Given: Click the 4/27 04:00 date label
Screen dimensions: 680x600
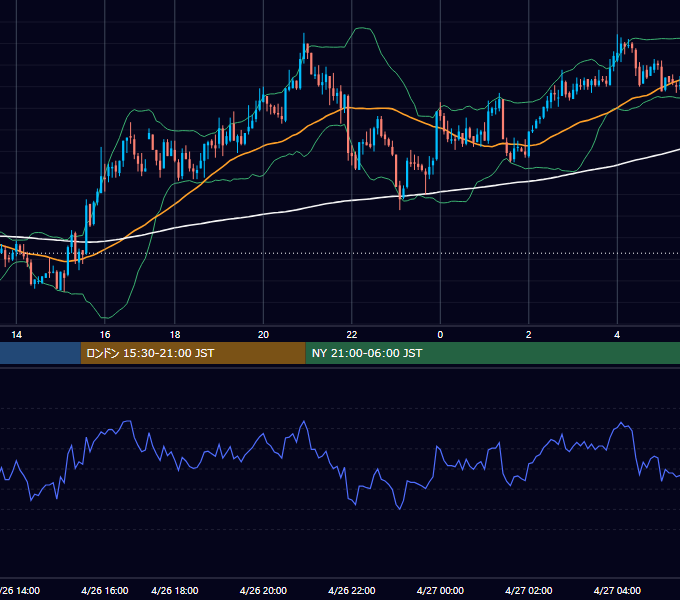Looking at the screenshot, I should [617, 590].
